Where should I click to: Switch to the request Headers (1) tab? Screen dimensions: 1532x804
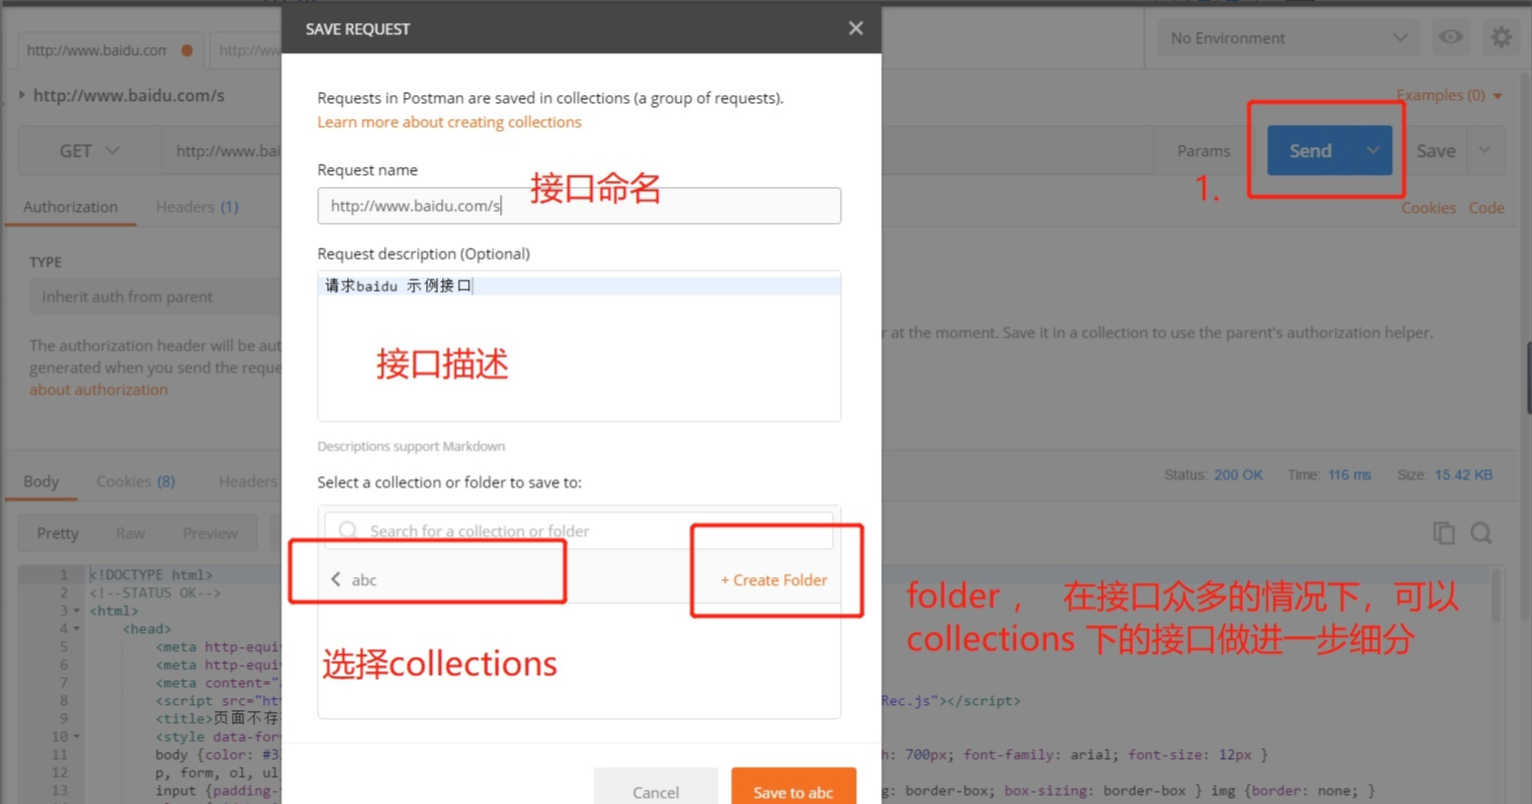point(197,207)
